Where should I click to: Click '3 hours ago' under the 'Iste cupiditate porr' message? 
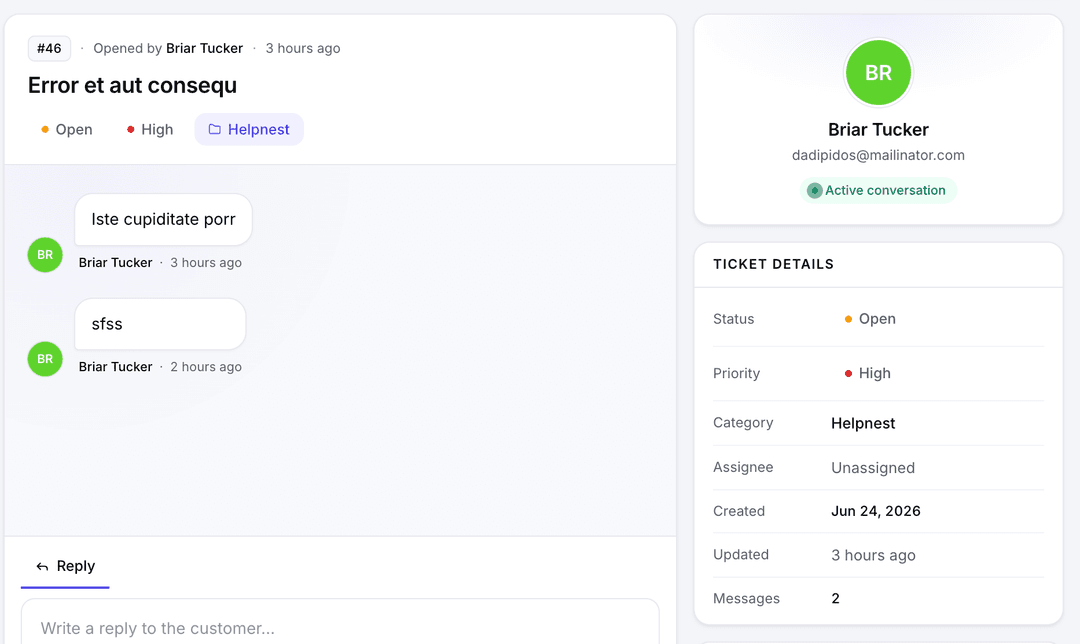coord(206,262)
